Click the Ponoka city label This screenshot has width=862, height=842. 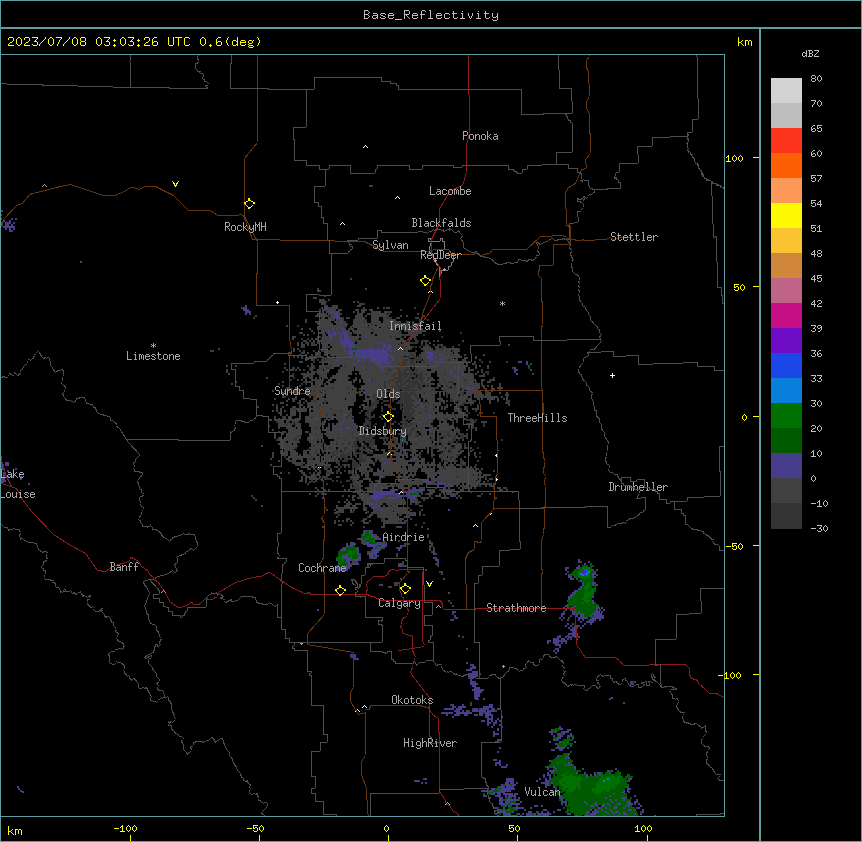(480, 136)
